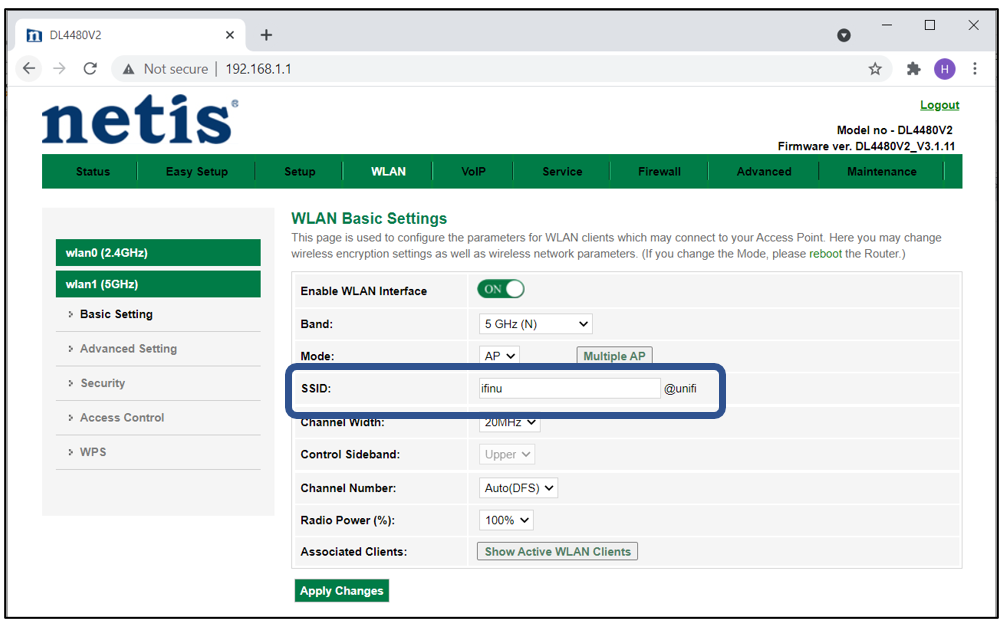Click the browser forward arrow
This screenshot has height=626, width=1007.
click(59, 68)
